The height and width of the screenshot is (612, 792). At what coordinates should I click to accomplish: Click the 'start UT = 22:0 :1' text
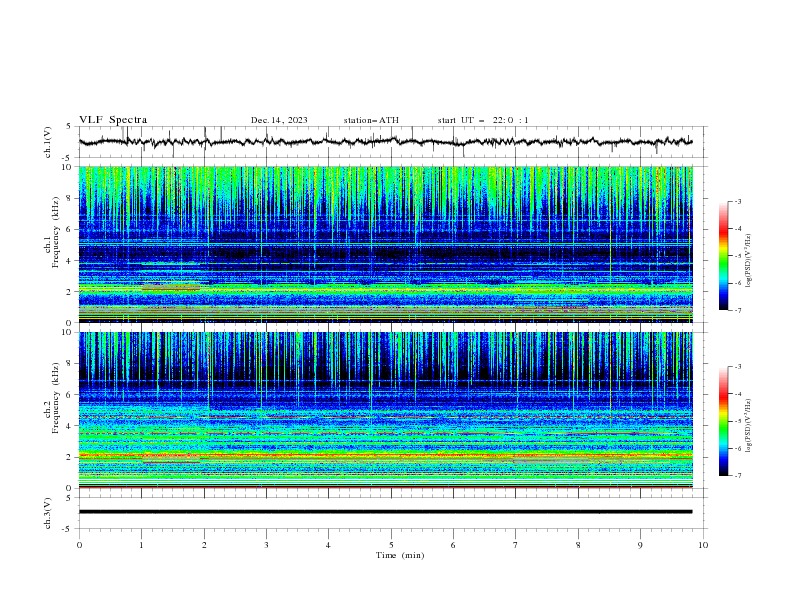[x=483, y=120]
